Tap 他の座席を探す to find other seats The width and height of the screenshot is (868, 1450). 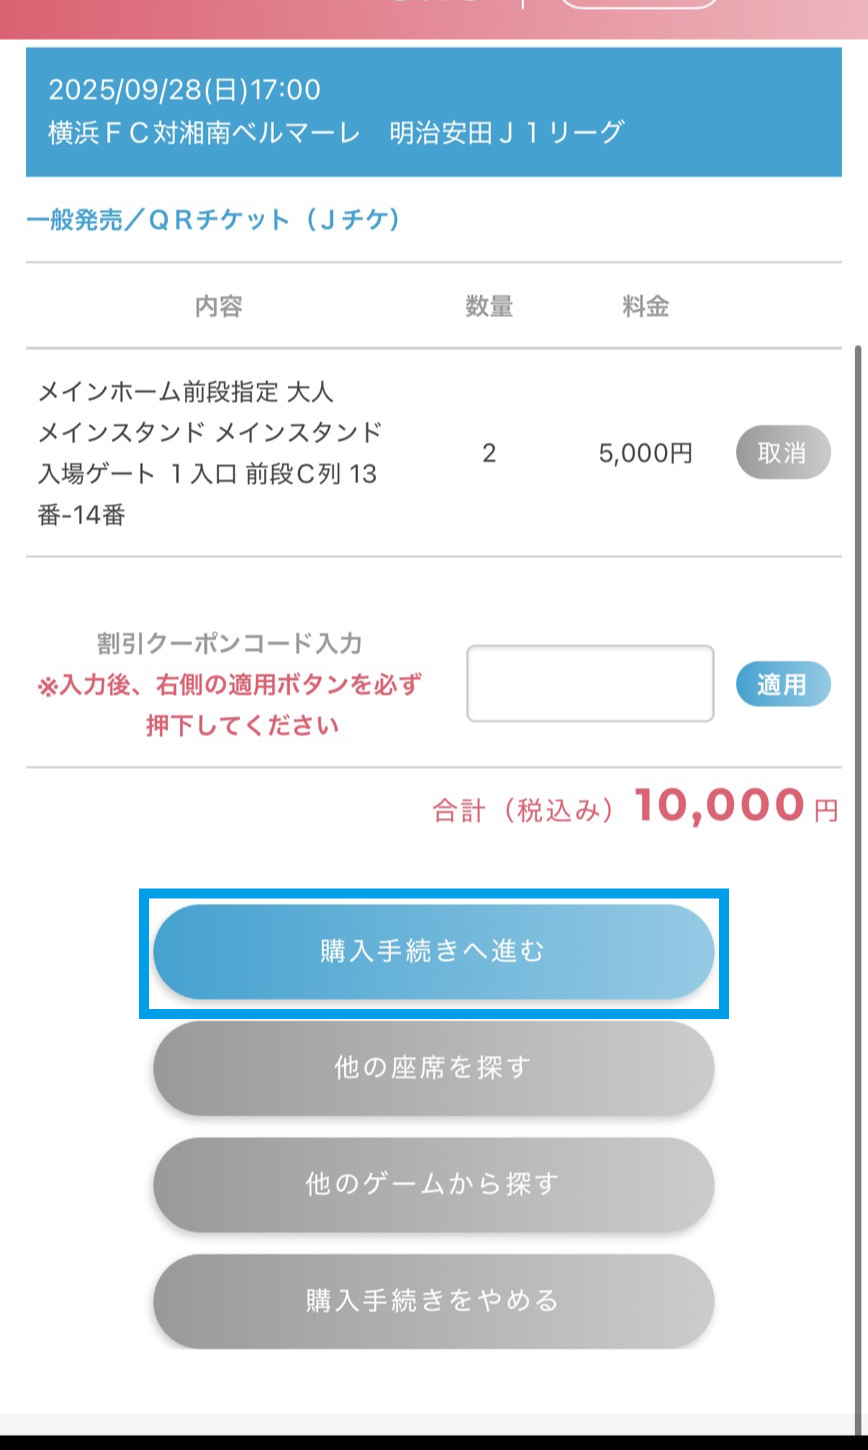click(433, 1068)
